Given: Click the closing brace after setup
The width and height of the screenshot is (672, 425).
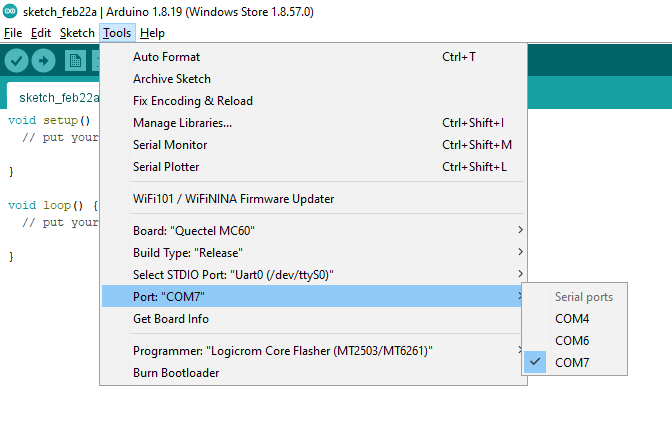Looking at the screenshot, I should (11, 172).
